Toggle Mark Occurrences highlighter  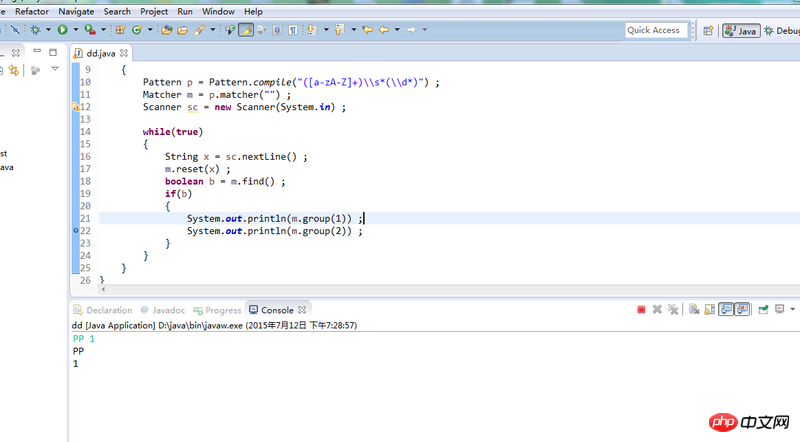pos(246,30)
